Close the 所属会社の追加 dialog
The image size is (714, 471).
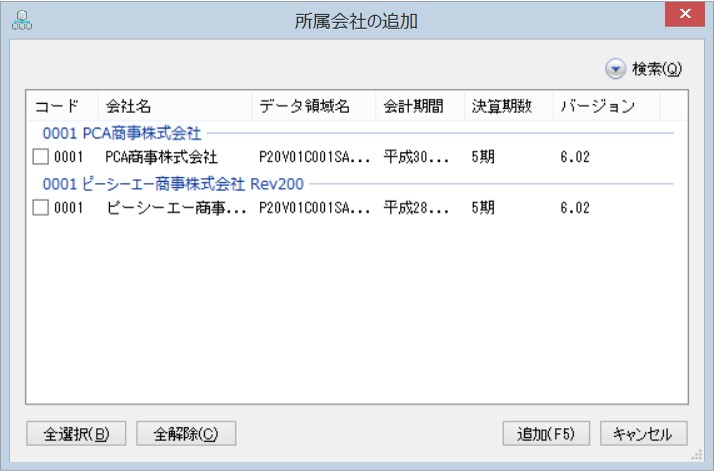click(x=685, y=15)
